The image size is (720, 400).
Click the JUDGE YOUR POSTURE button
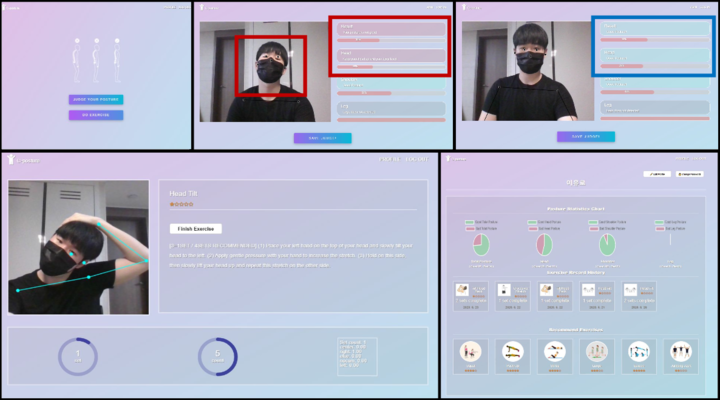tap(96, 99)
